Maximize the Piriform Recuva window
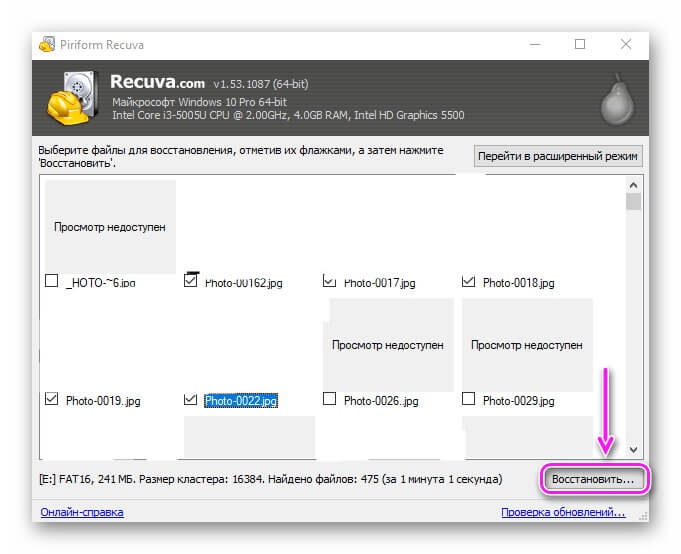The height and width of the screenshot is (554, 681). tap(580, 44)
